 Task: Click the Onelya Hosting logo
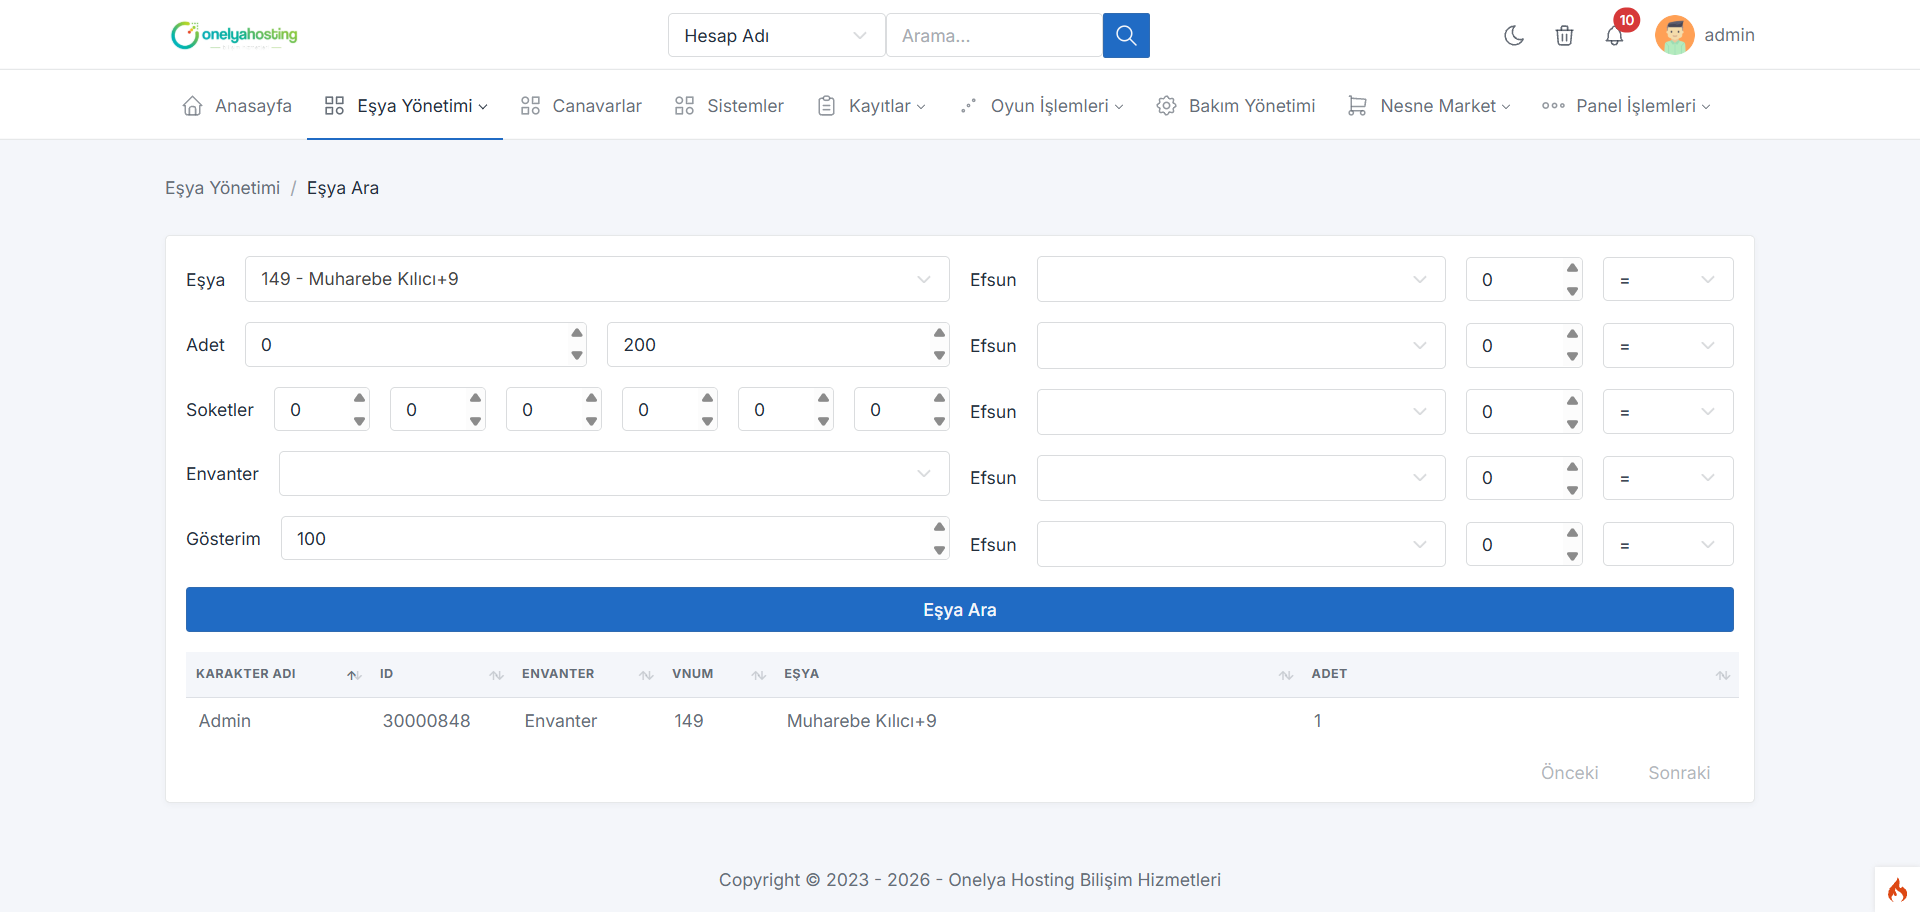tap(234, 35)
